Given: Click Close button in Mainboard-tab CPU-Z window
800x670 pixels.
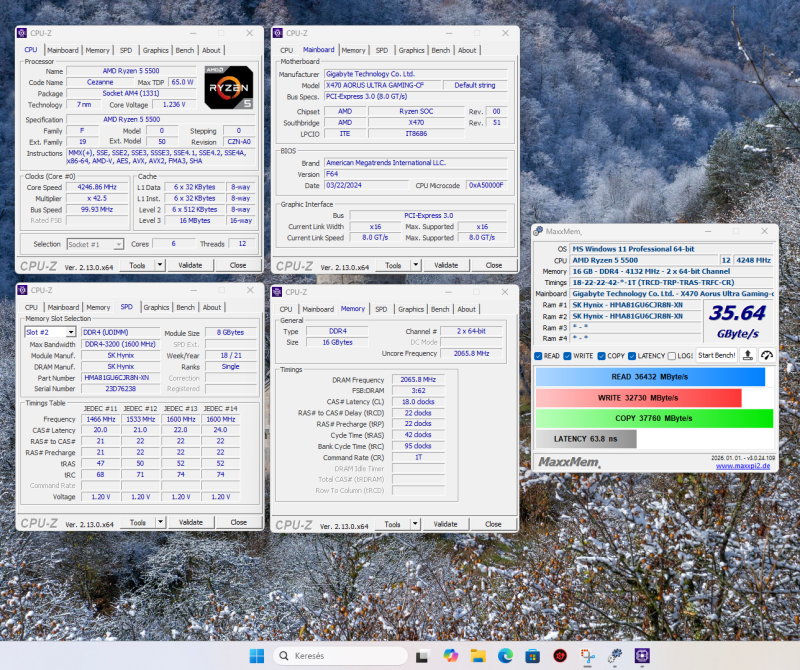Looking at the screenshot, I should (493, 265).
